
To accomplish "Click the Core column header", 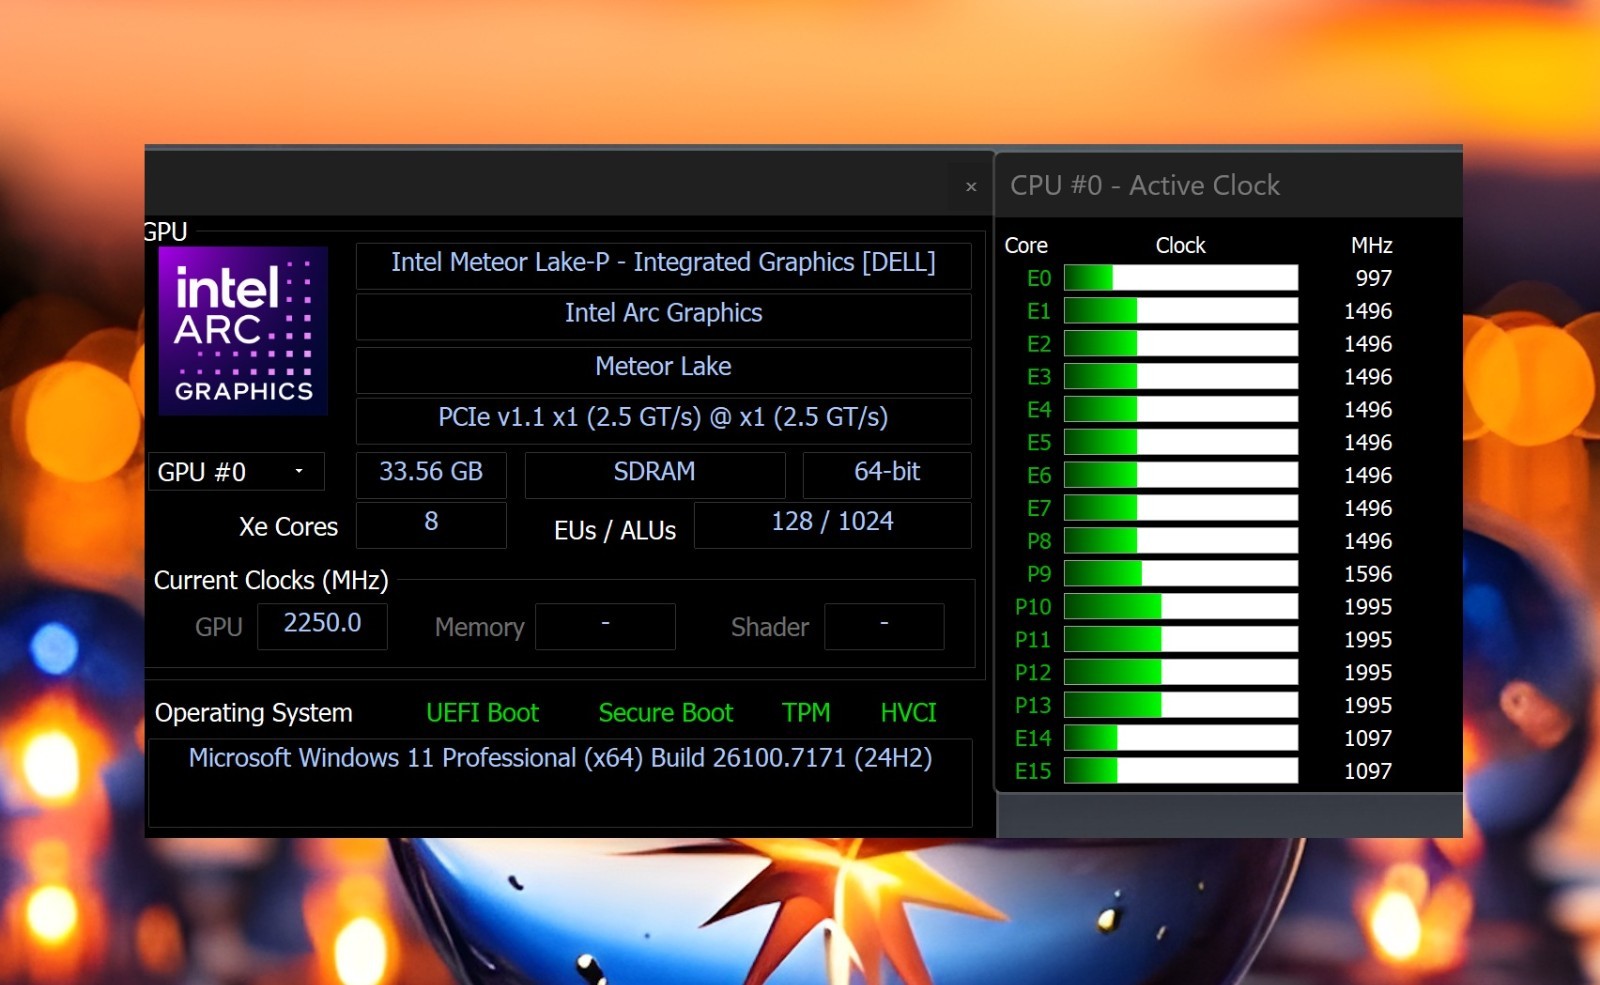I will [x=1026, y=245].
